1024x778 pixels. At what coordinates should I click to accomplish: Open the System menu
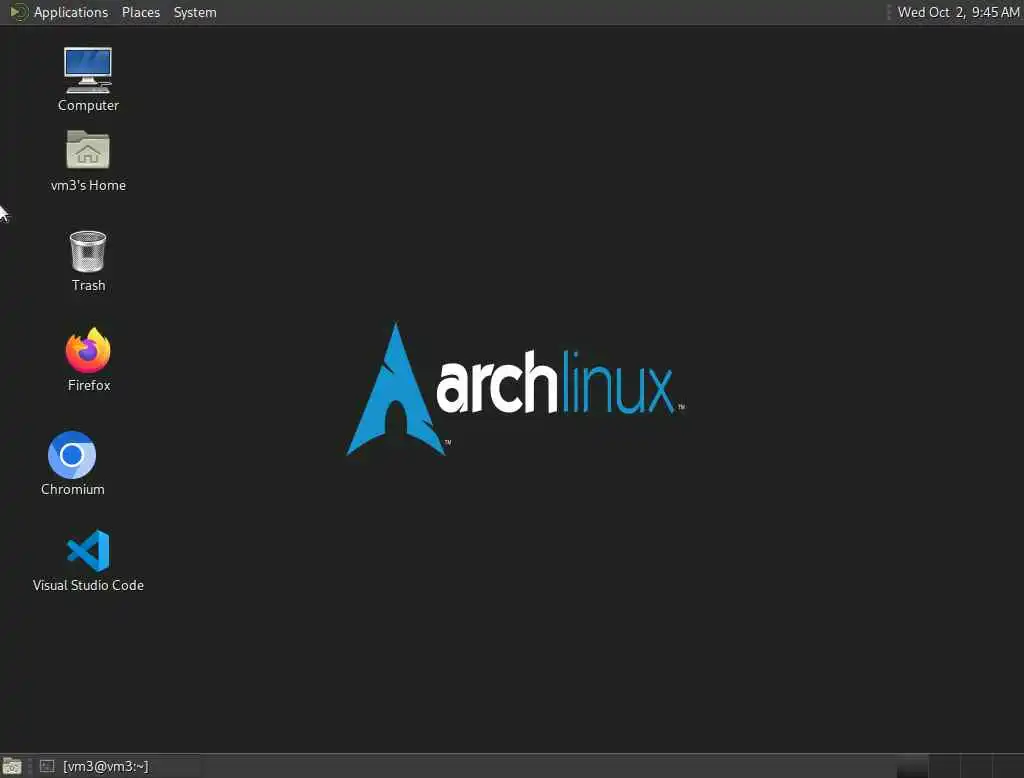[x=195, y=12]
